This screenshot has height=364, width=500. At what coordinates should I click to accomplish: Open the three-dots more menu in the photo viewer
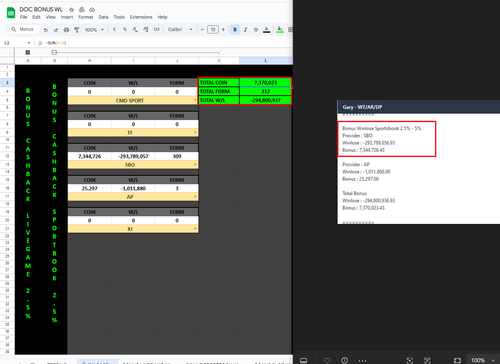[x=362, y=360]
